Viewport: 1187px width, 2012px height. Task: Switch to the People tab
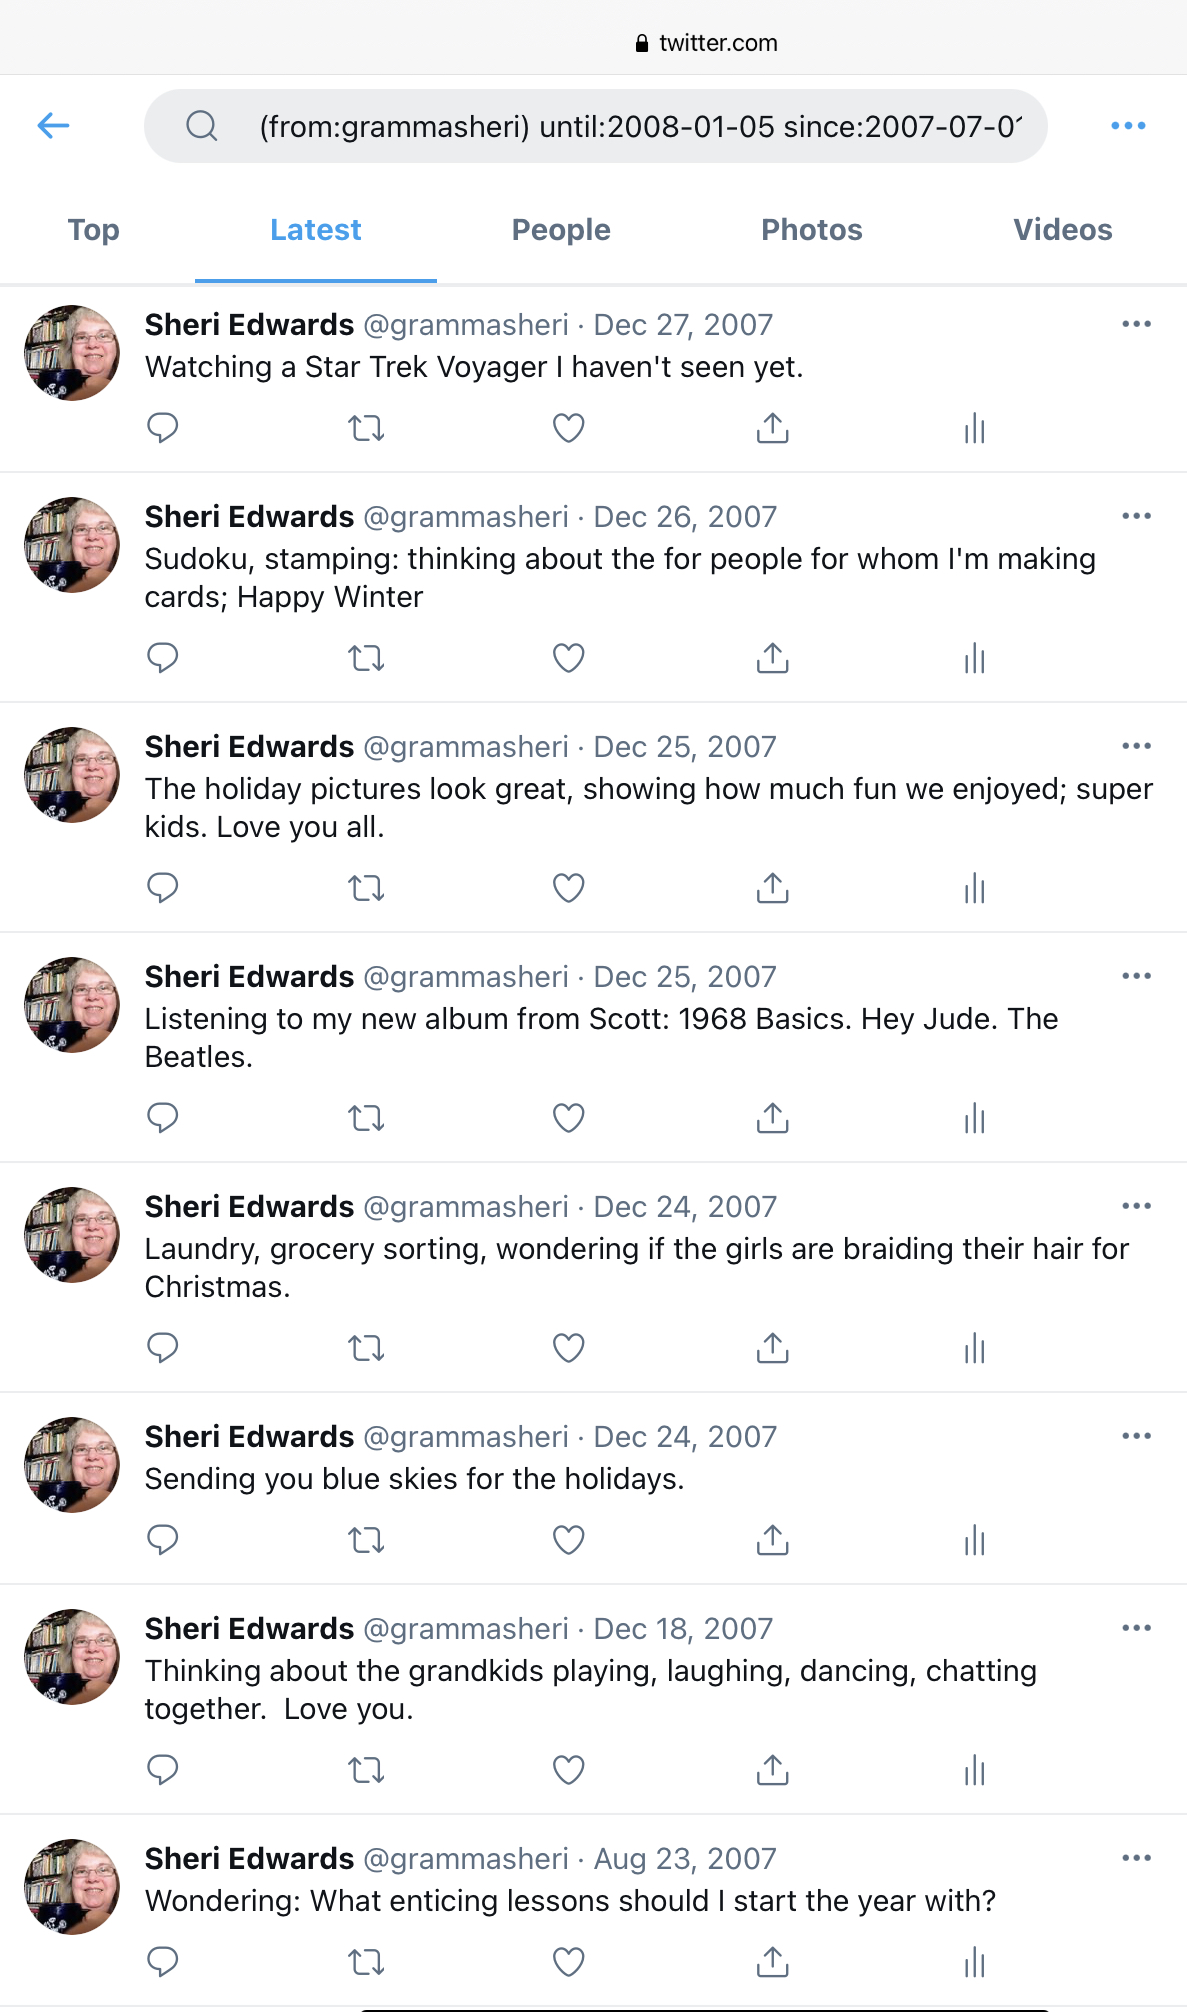pos(560,230)
